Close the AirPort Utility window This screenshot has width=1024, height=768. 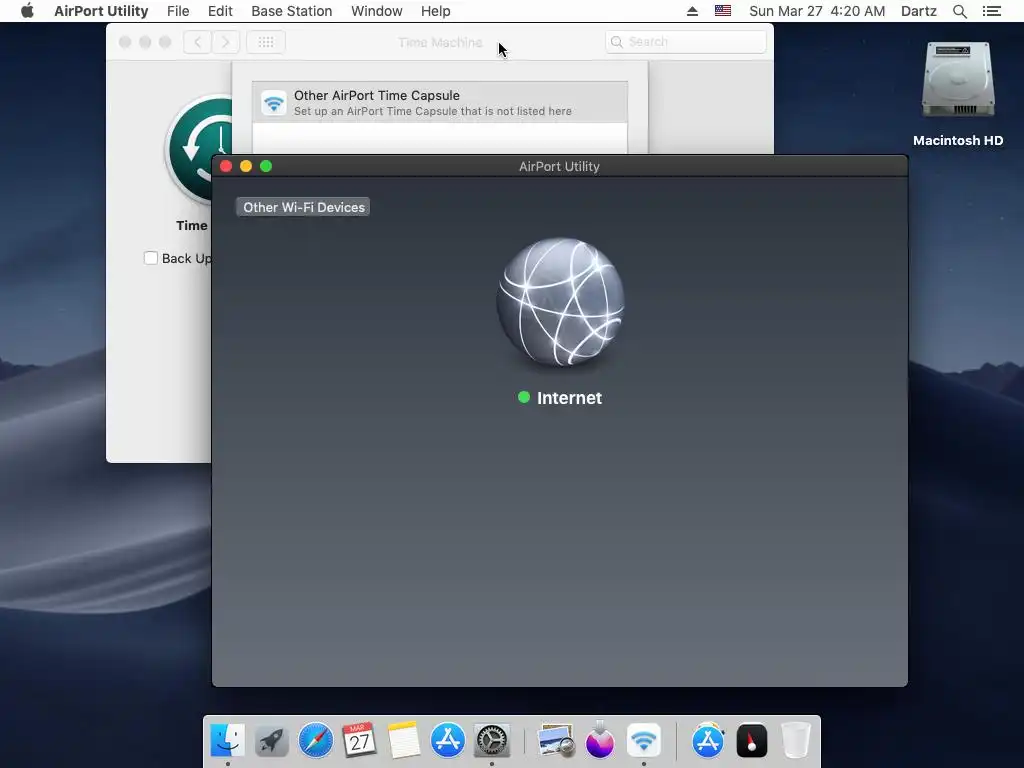point(226,166)
